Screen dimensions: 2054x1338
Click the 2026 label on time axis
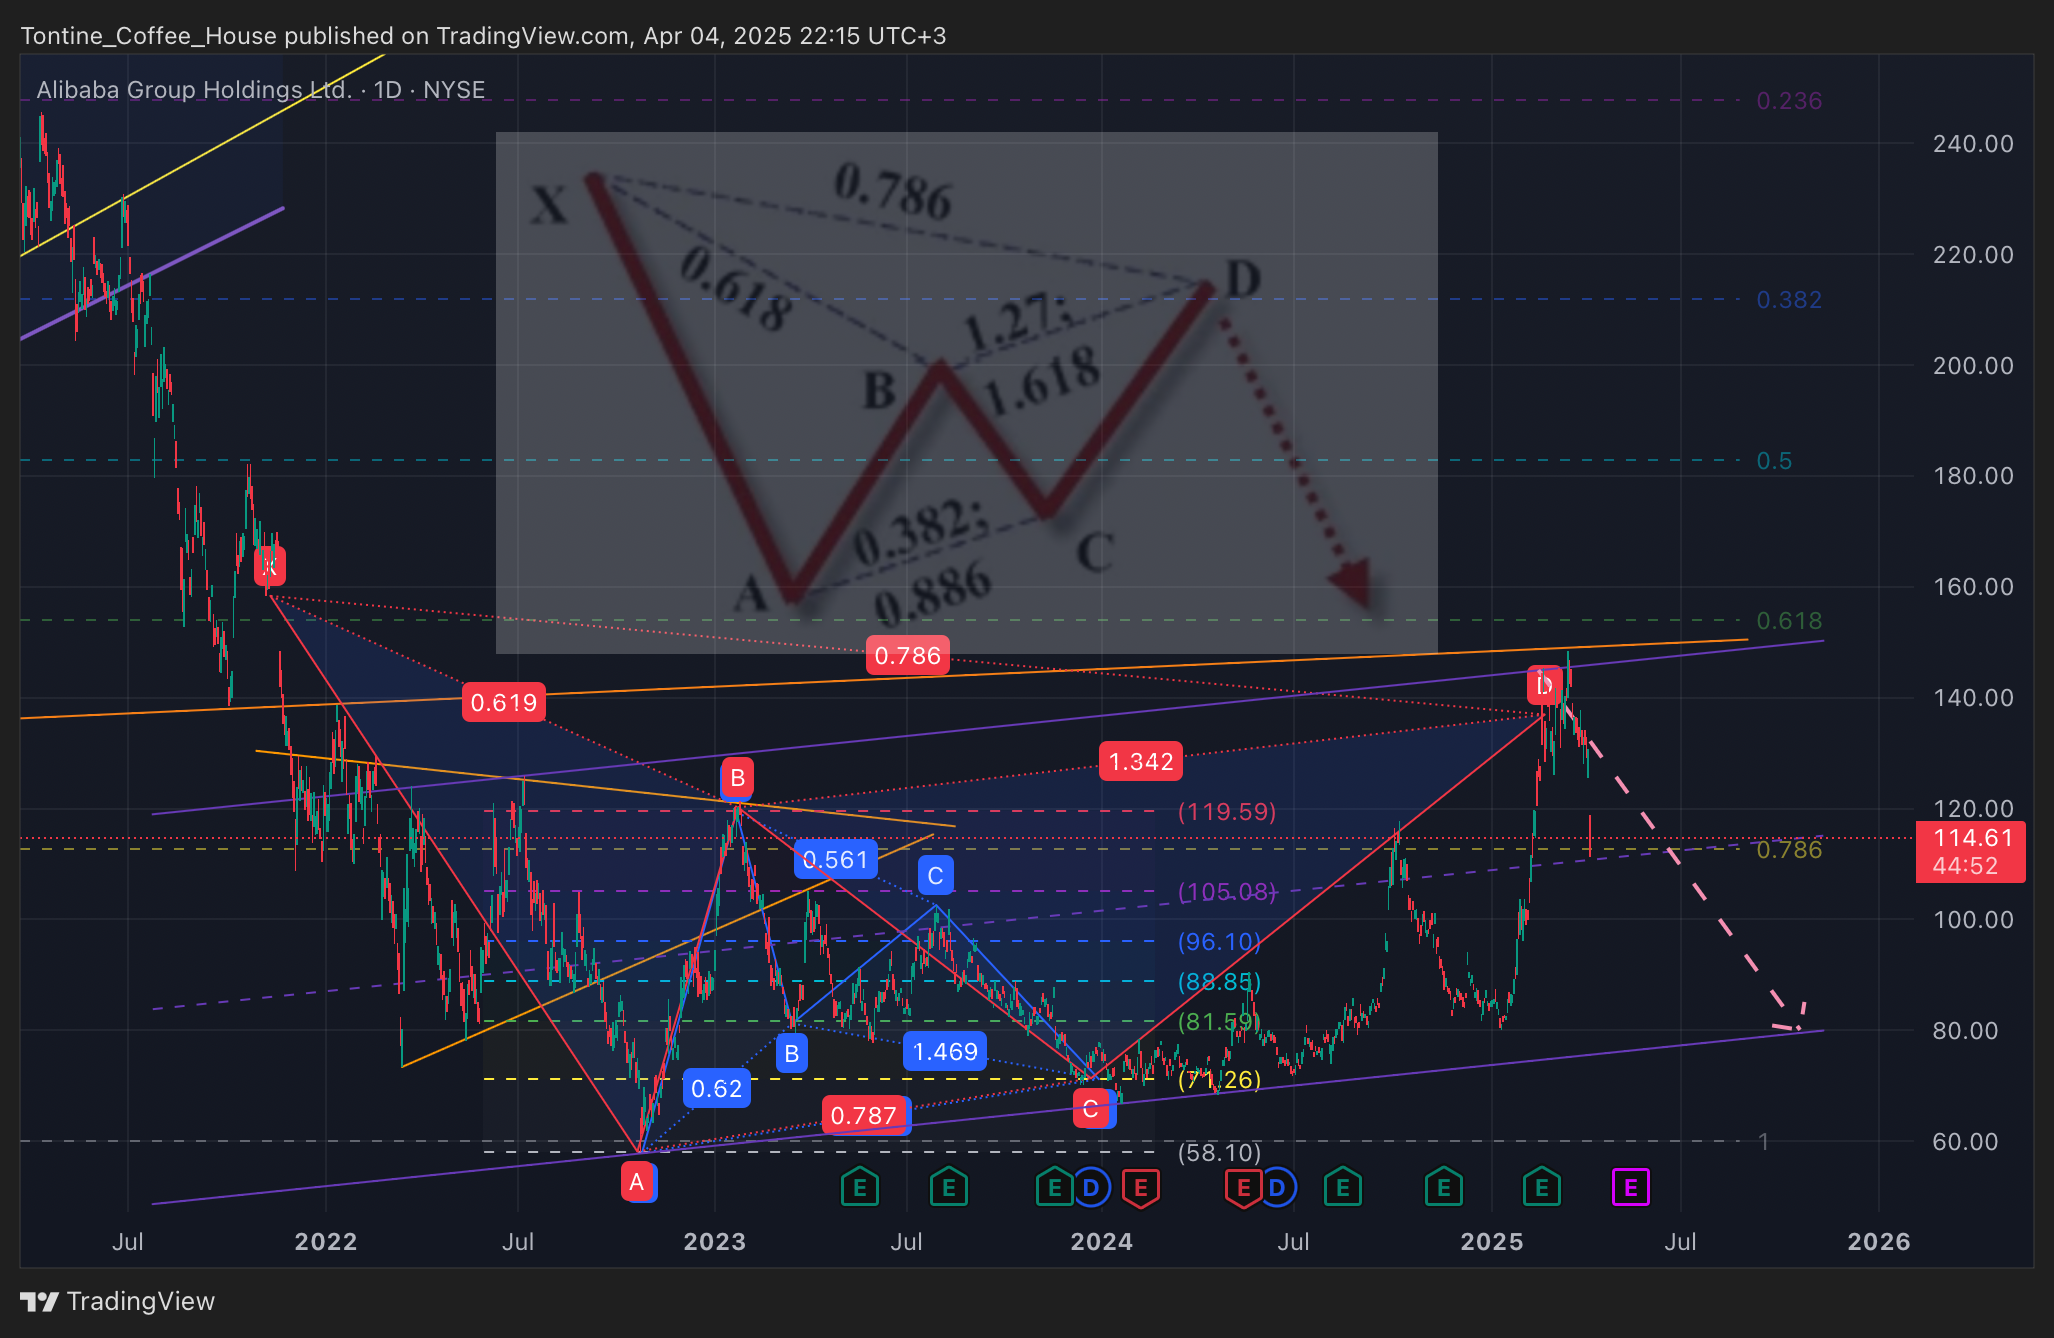click(1878, 1242)
